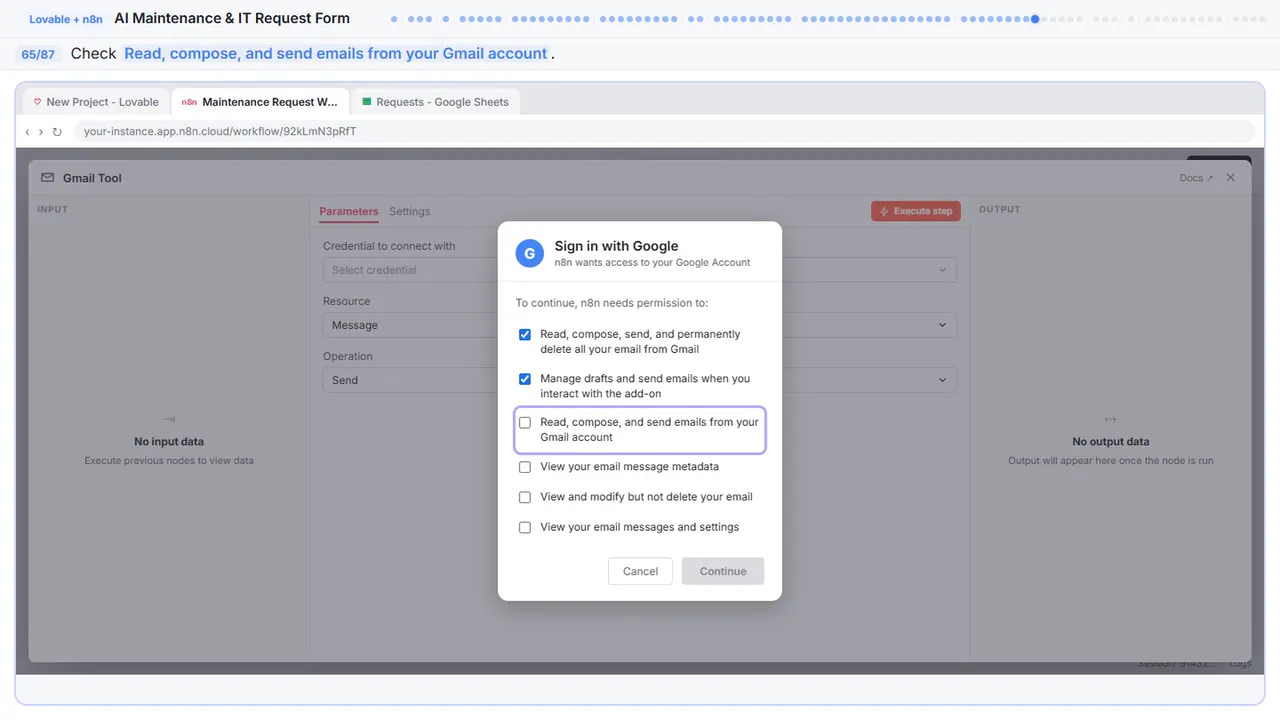Click the 'No input data' message
Screen dimensions: 1280x720
(x=169, y=441)
